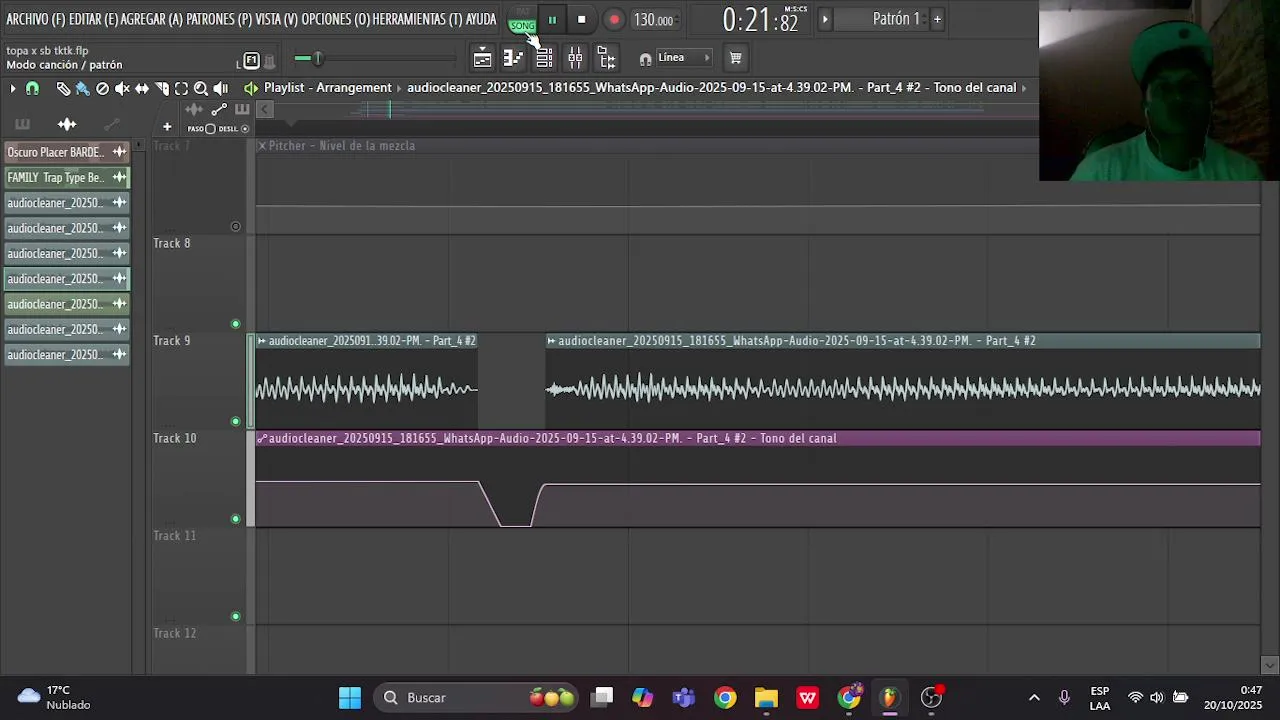Open the Playlist window button in toolbar
The image size is (1280, 720).
483,58
